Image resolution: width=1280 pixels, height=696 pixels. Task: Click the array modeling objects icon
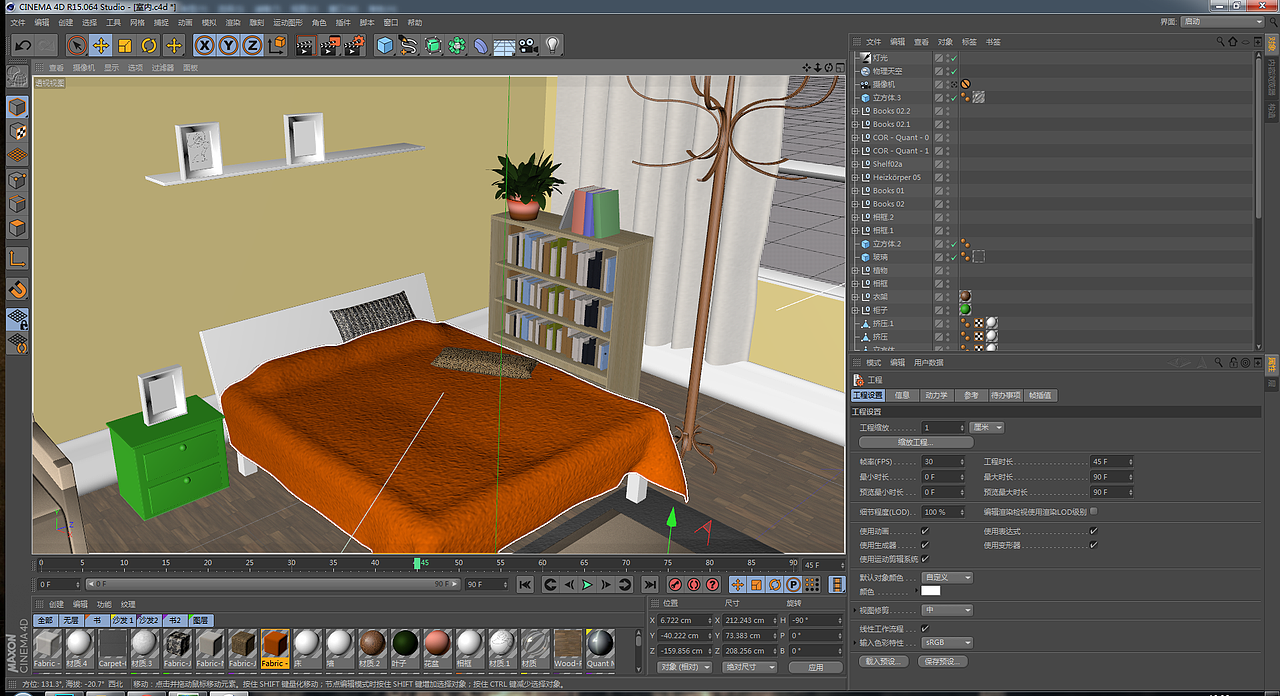pyautogui.click(x=457, y=45)
